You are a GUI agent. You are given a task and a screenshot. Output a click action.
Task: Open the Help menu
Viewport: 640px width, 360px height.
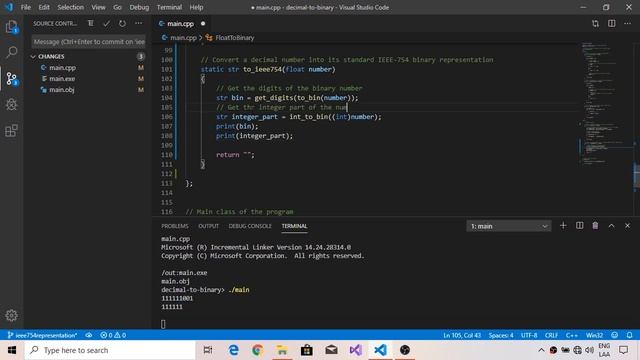tap(196, 7)
